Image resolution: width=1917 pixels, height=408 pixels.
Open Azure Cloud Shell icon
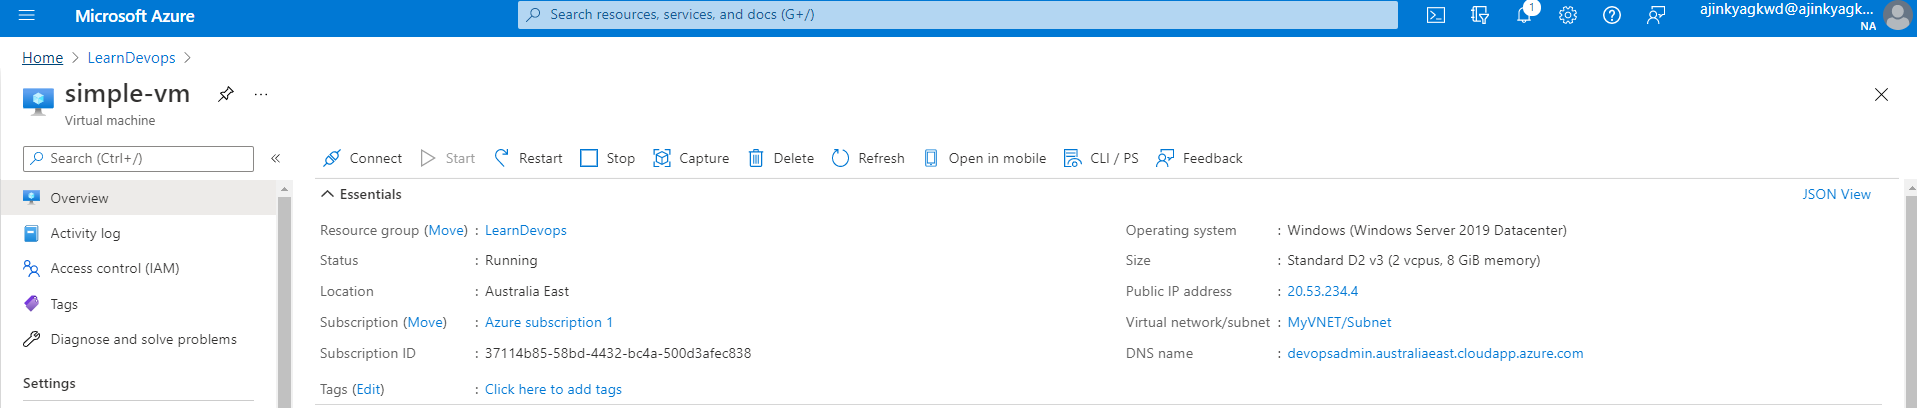click(x=1436, y=15)
